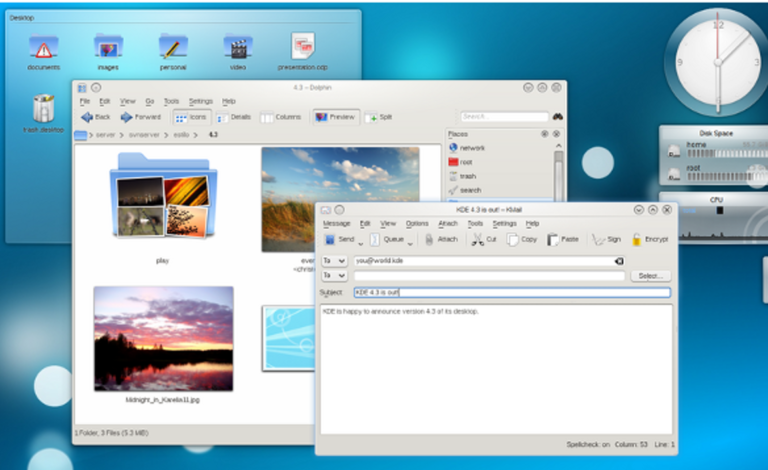The image size is (768, 470).
Task: Select the network entry in Places
Action: (471, 147)
